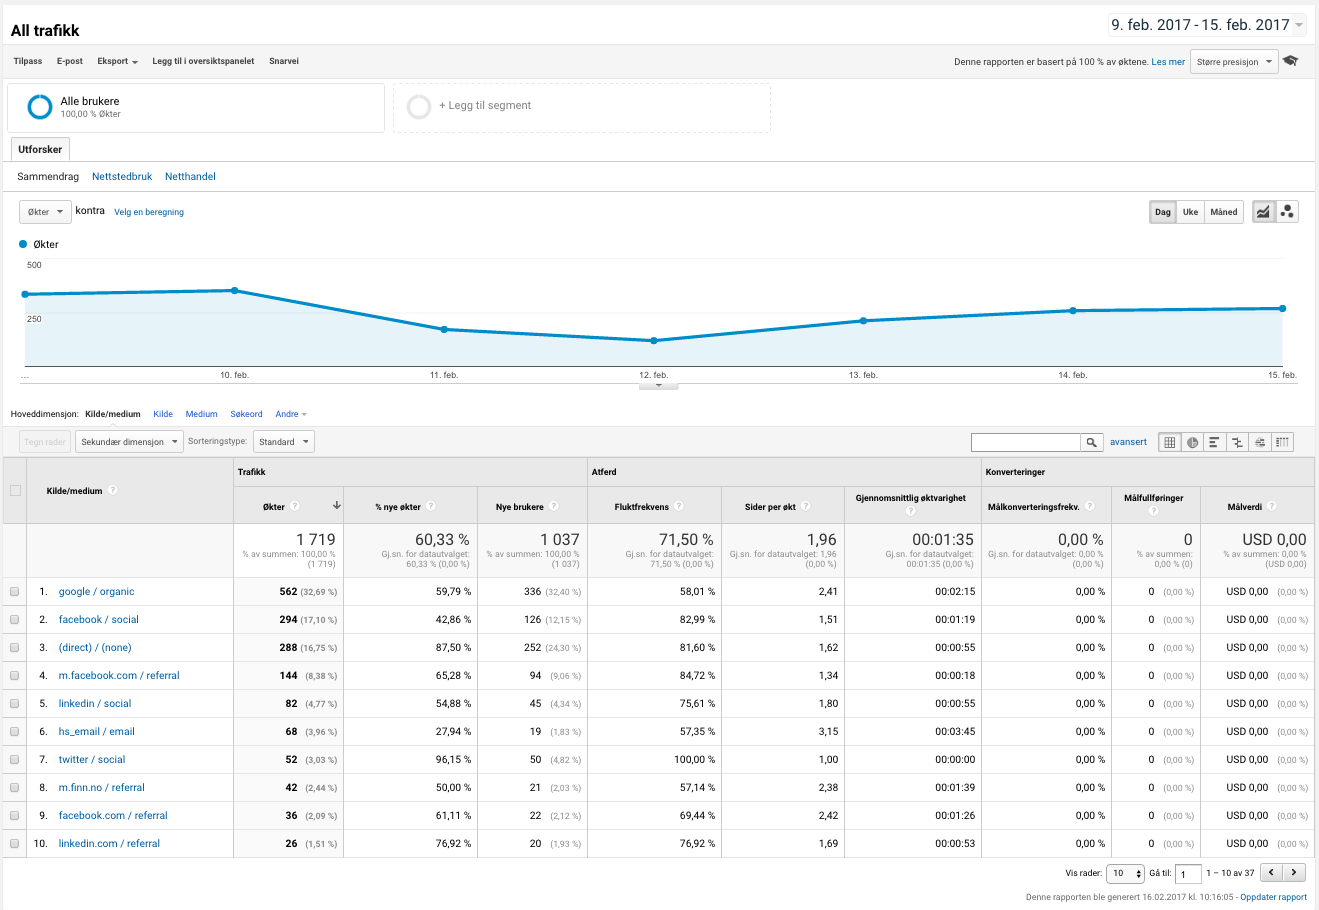Click the + Legg til segment box

(x=582, y=107)
